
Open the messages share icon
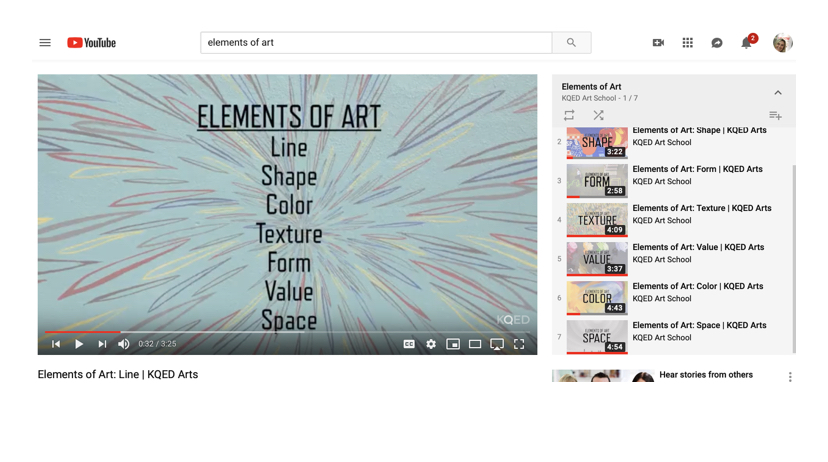point(717,43)
